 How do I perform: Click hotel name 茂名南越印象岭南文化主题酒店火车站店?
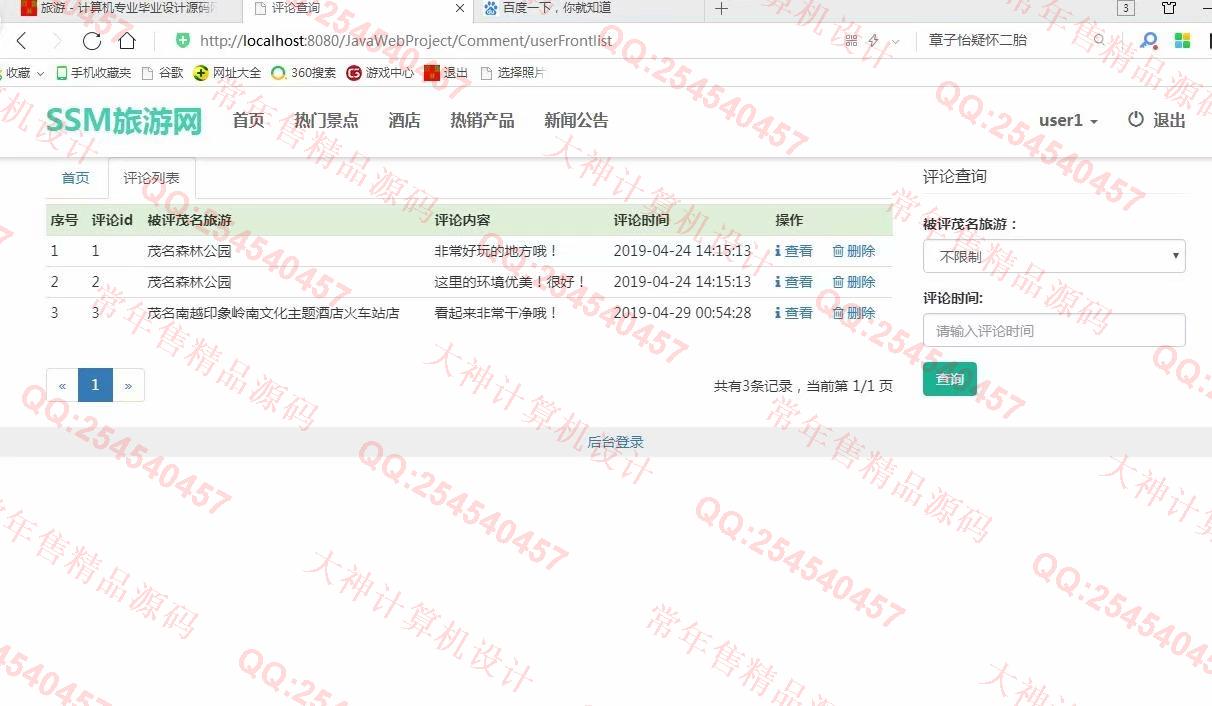click(273, 313)
